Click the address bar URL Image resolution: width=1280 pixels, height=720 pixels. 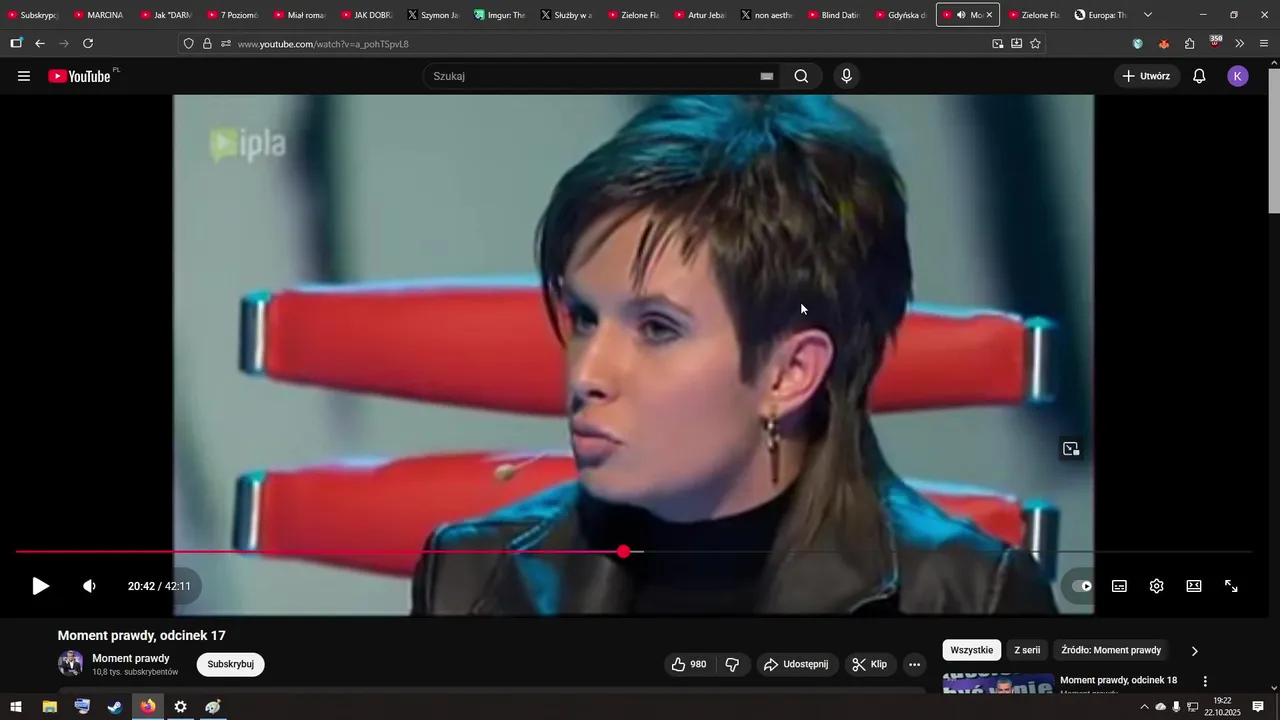click(323, 44)
